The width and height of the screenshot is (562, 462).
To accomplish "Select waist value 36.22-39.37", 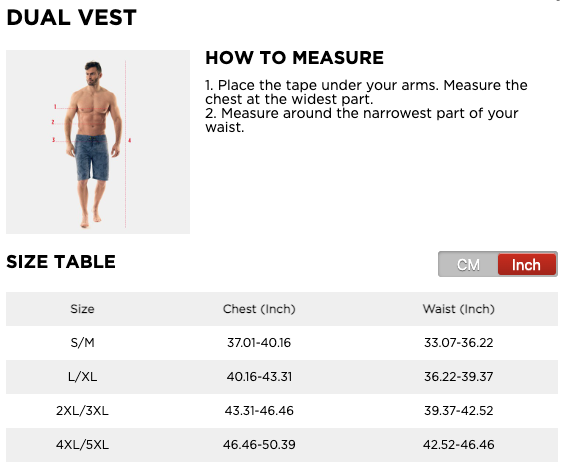I will click(459, 377).
